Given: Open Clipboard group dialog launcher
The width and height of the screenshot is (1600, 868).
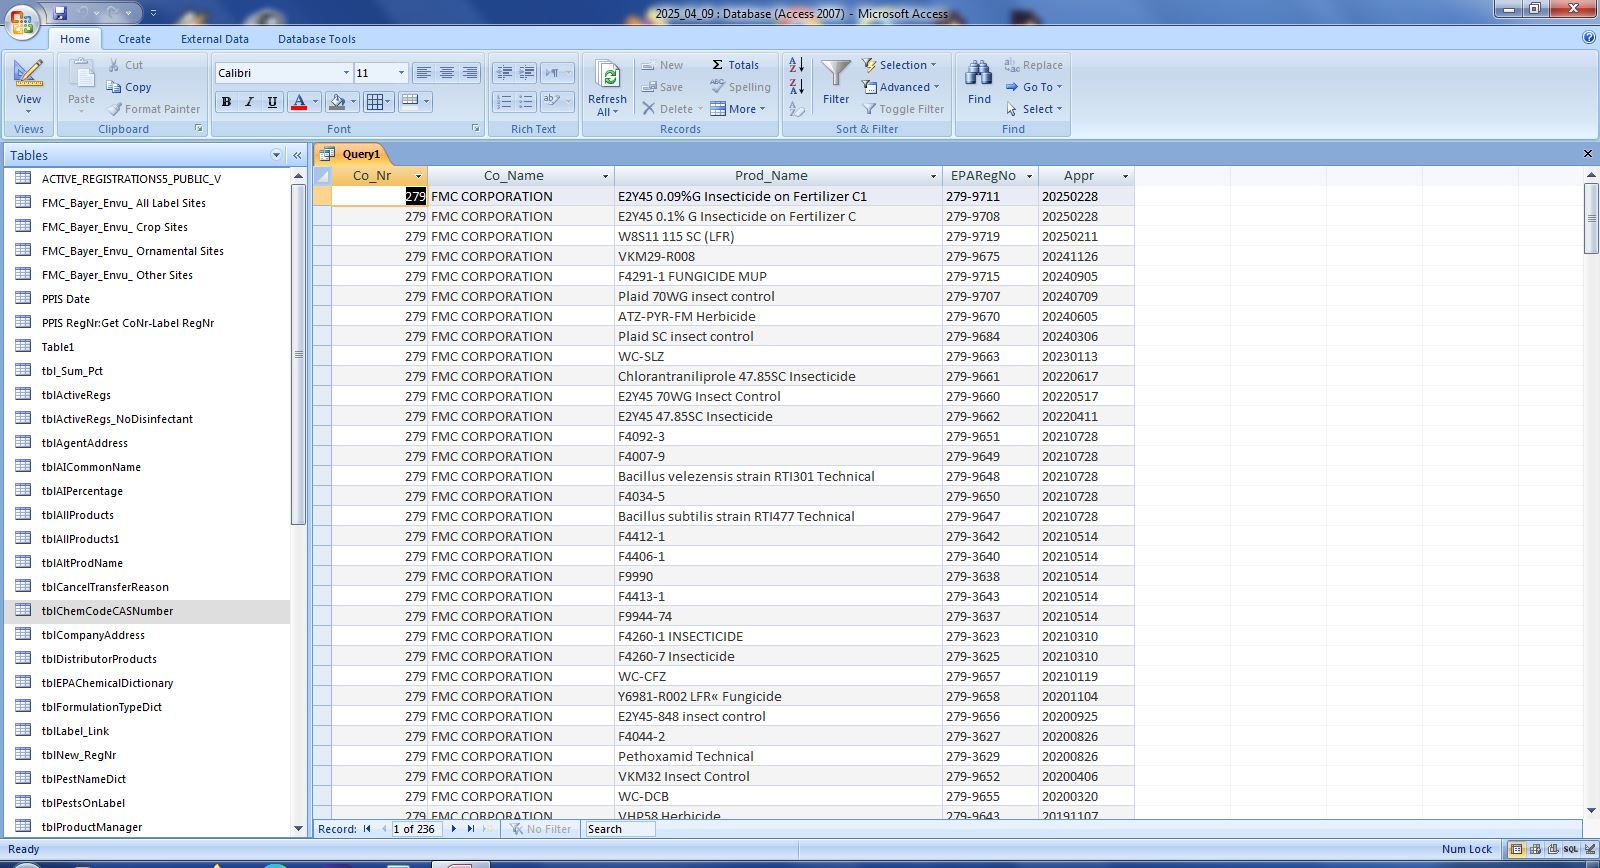Looking at the screenshot, I should (198, 129).
